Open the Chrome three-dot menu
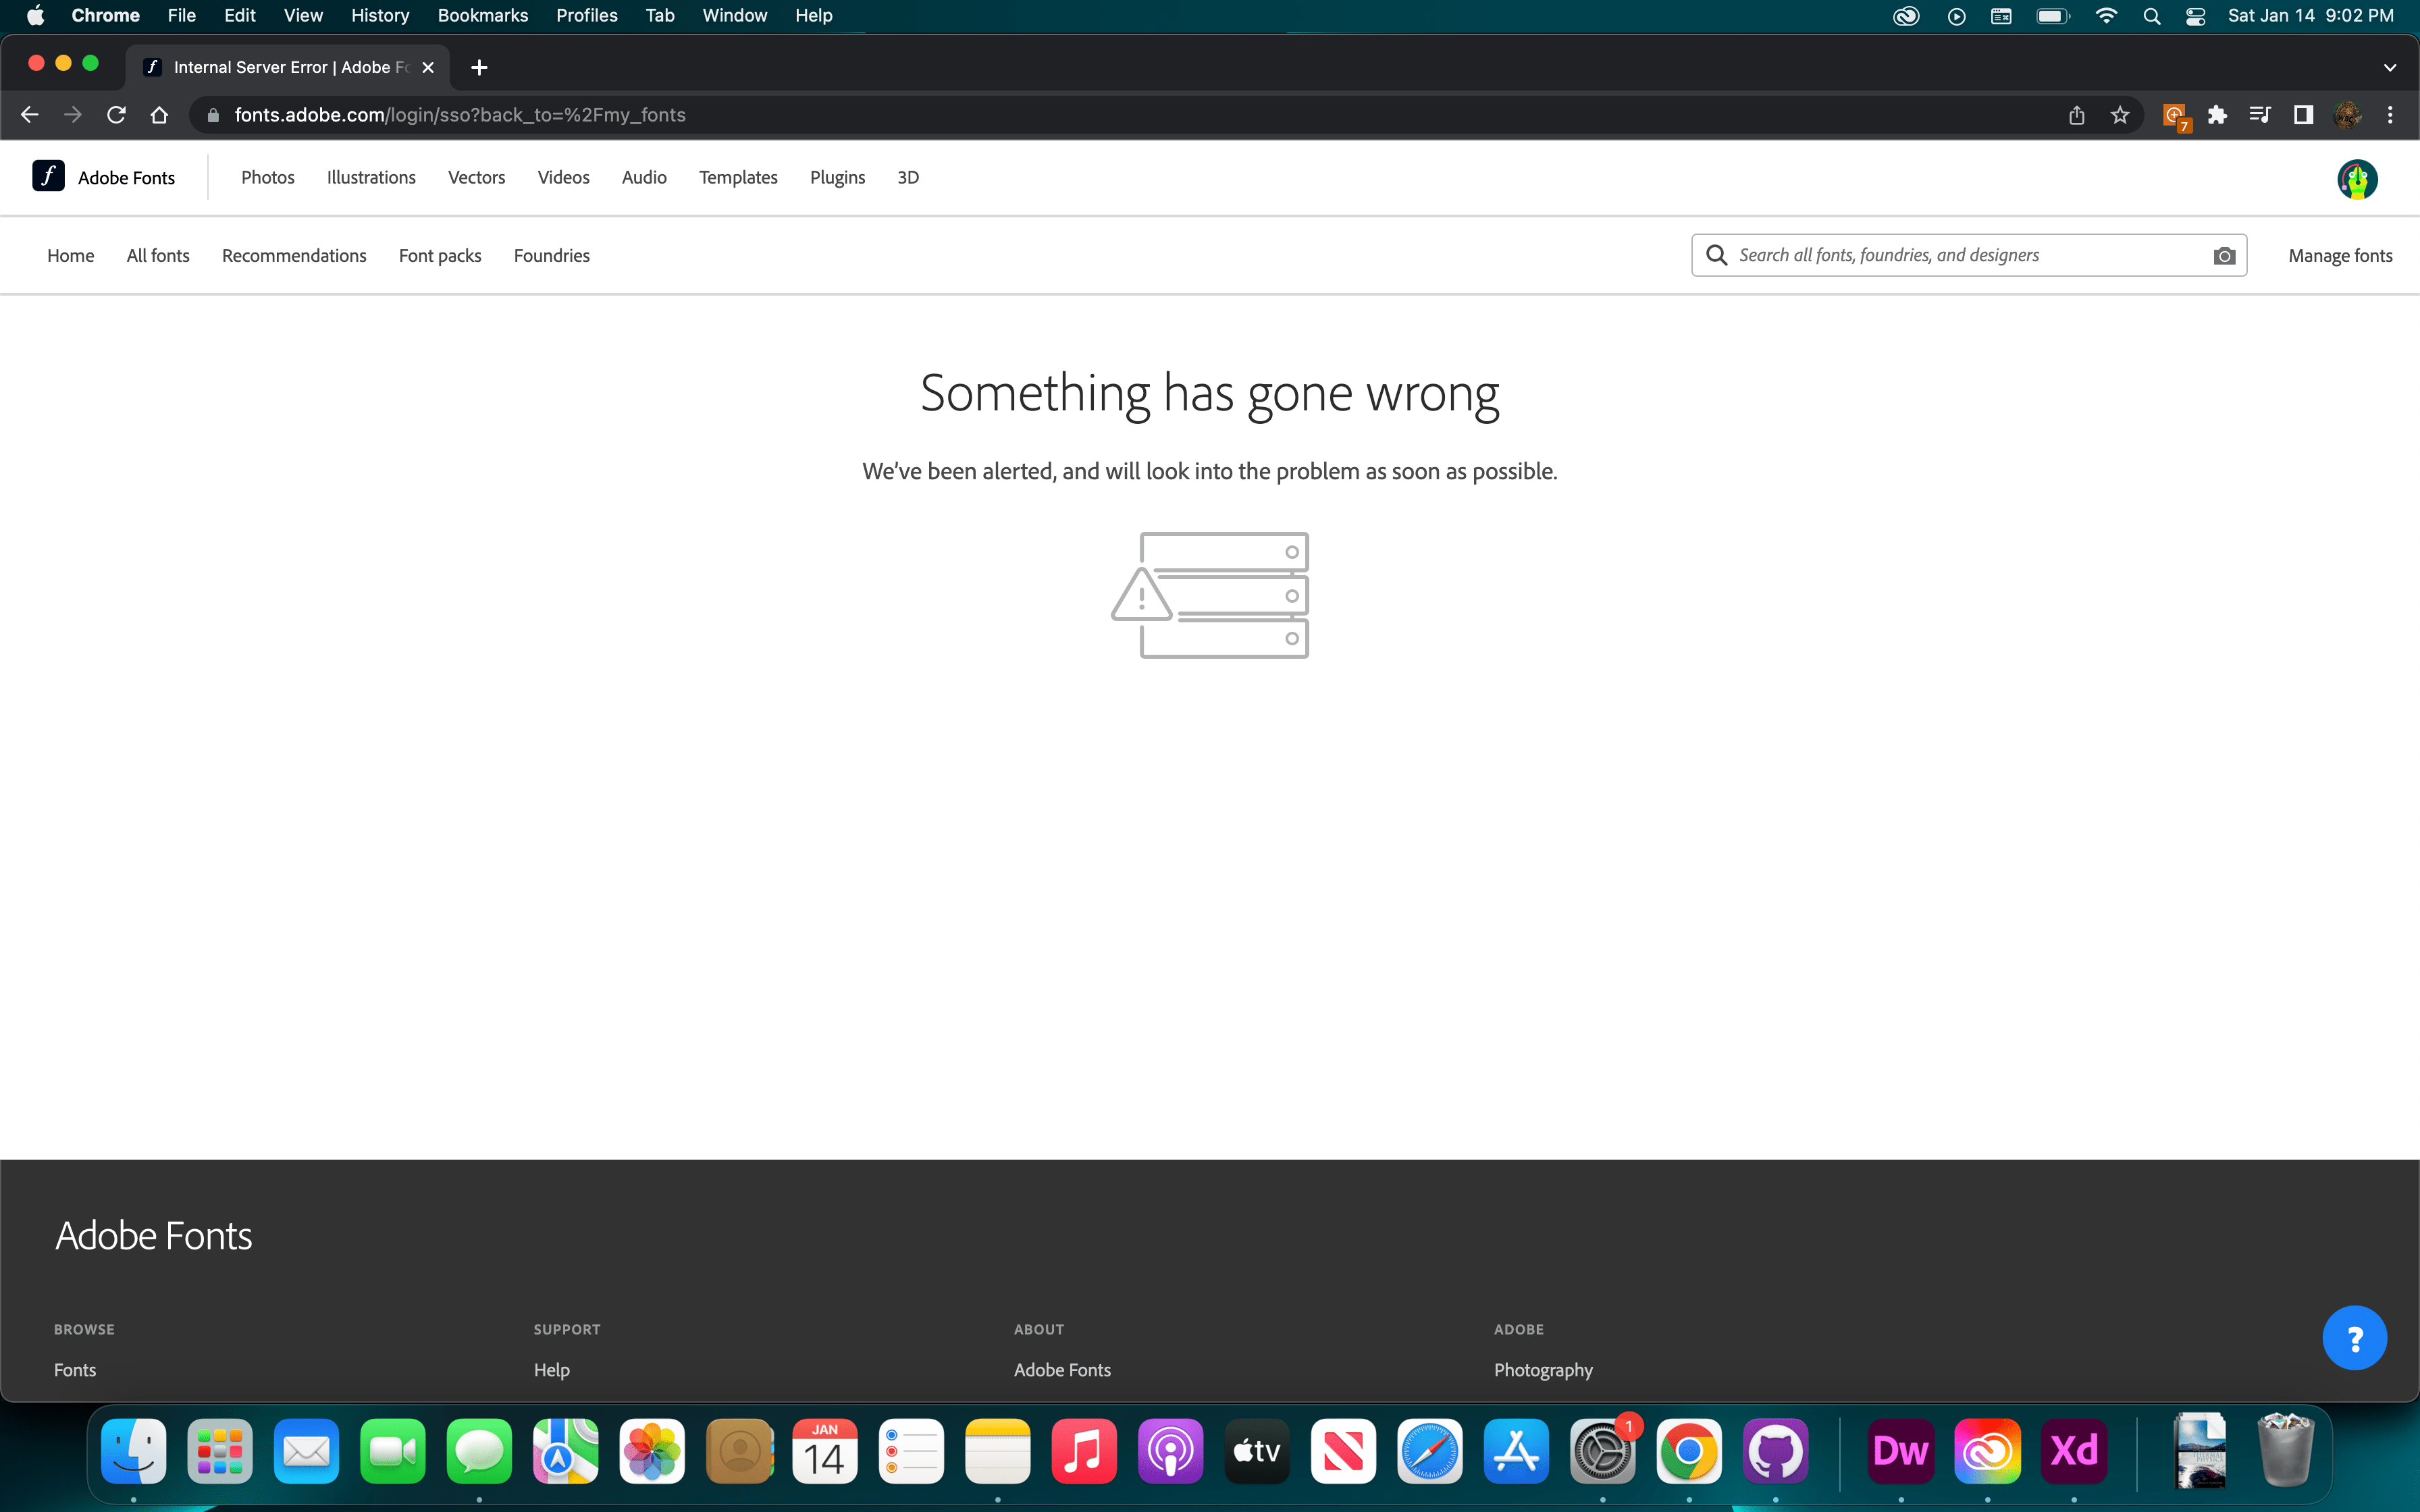Screen dimensions: 2420x1512 pyautogui.click(x=2390, y=114)
